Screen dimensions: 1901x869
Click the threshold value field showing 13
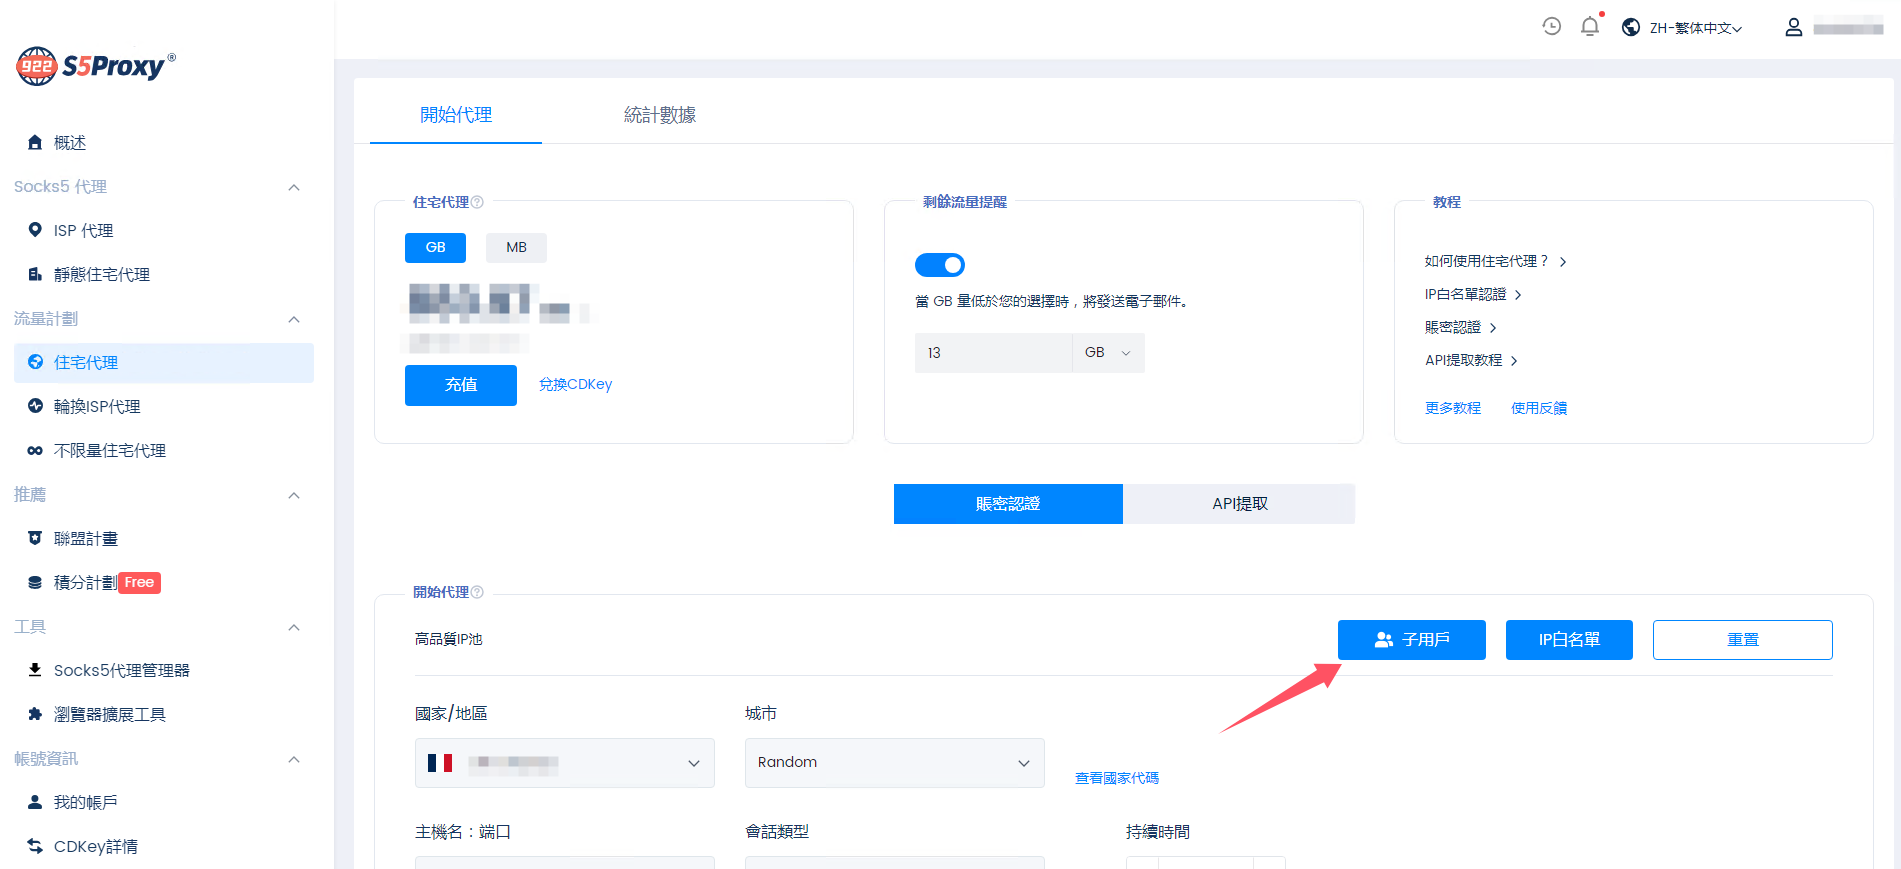click(x=994, y=353)
